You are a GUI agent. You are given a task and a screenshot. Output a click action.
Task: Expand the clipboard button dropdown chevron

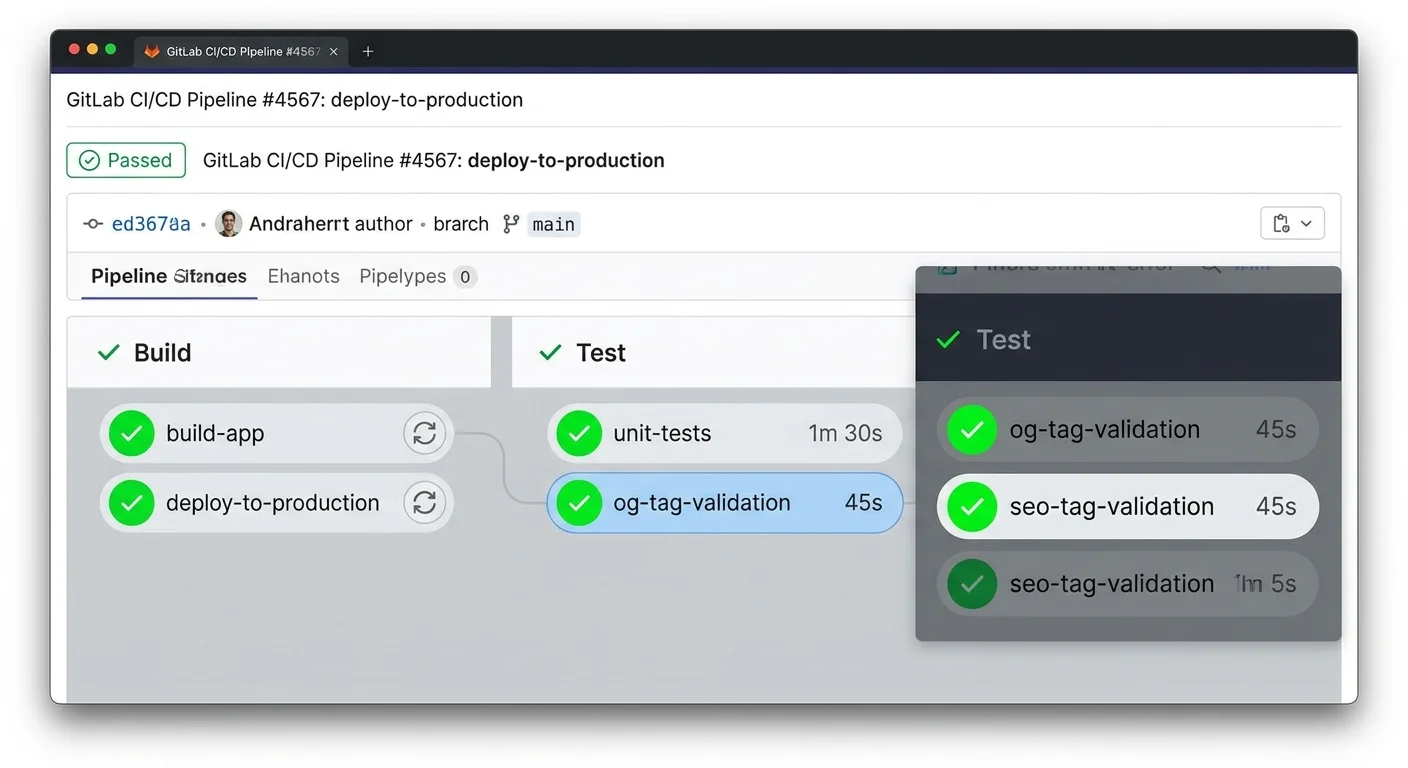[x=1306, y=224]
